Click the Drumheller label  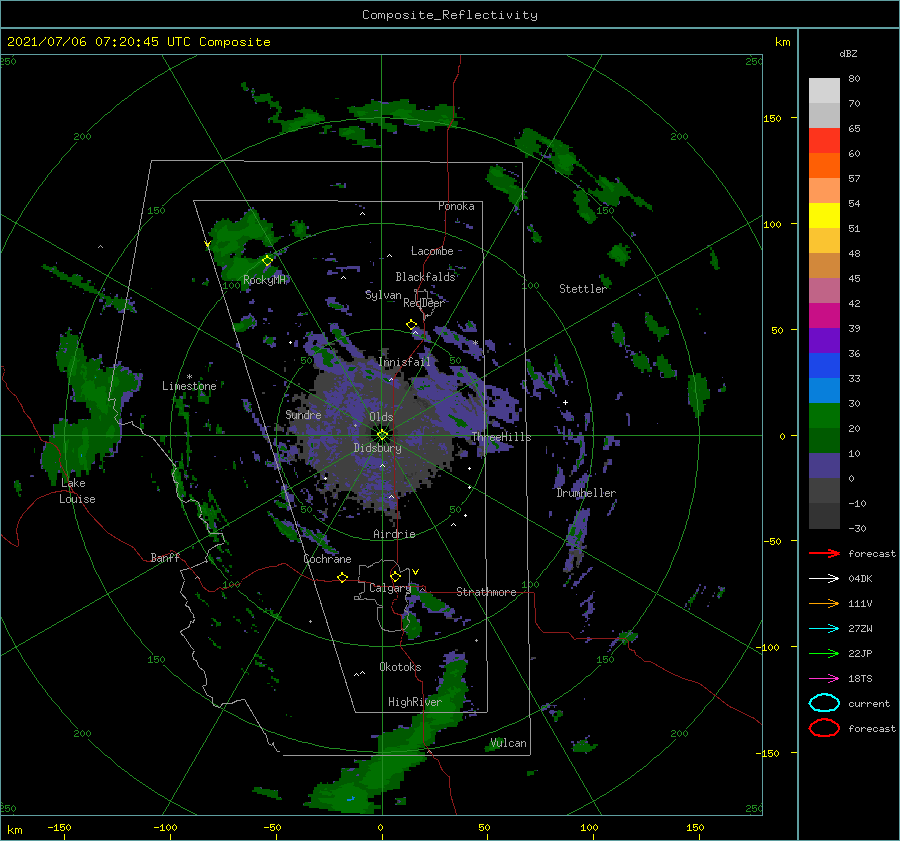pos(586,493)
